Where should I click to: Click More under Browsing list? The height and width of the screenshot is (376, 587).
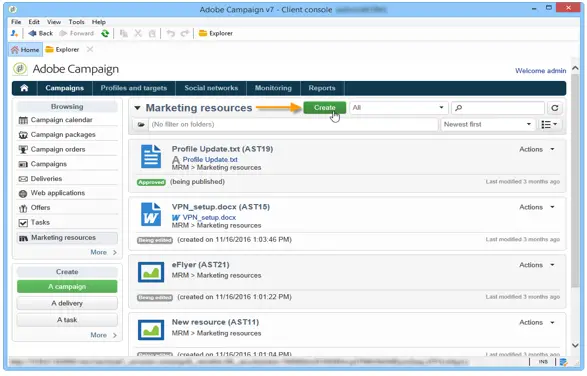104,252
